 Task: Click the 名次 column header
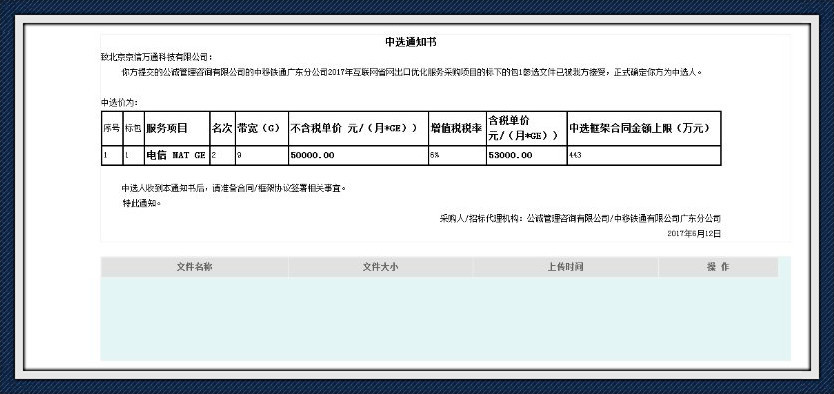coord(222,128)
